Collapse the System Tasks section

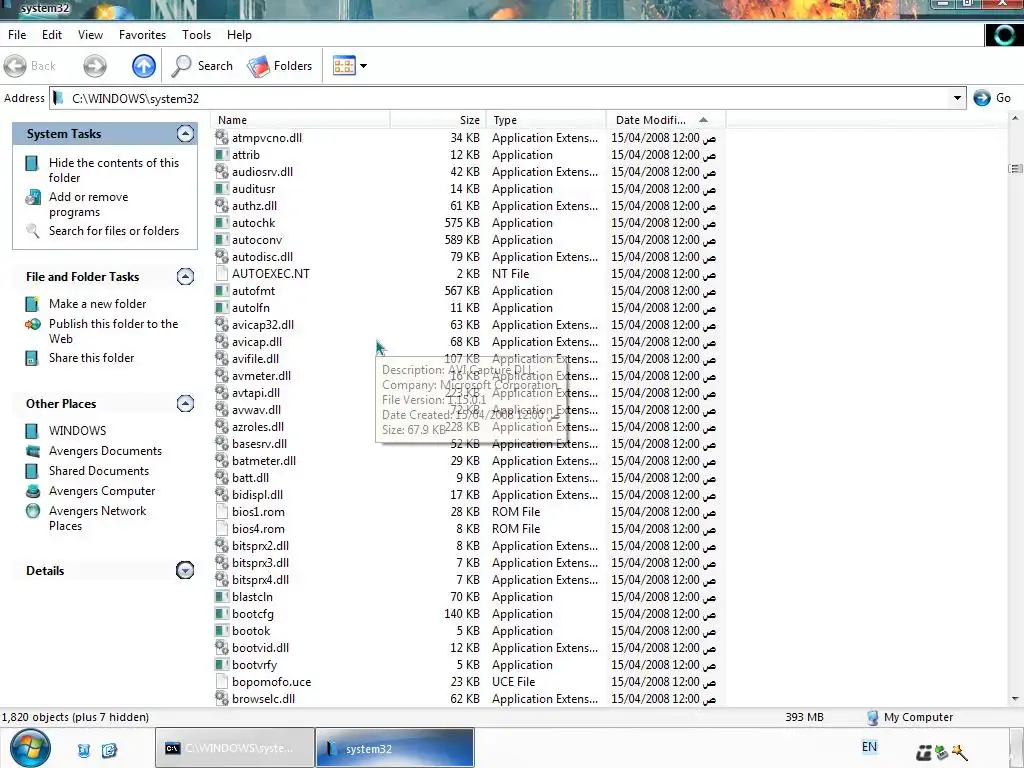point(185,134)
